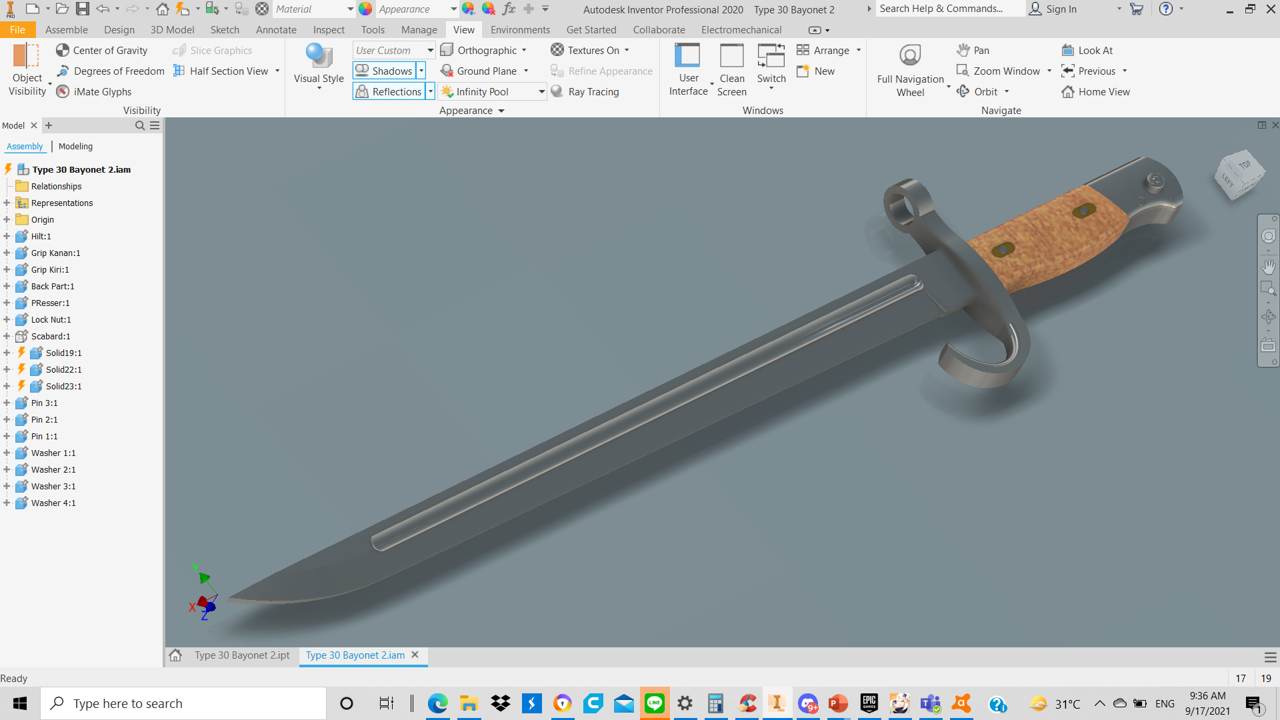Click the Orthographic projection icon
Screen dimensions: 1280x720
pyautogui.click(x=447, y=50)
